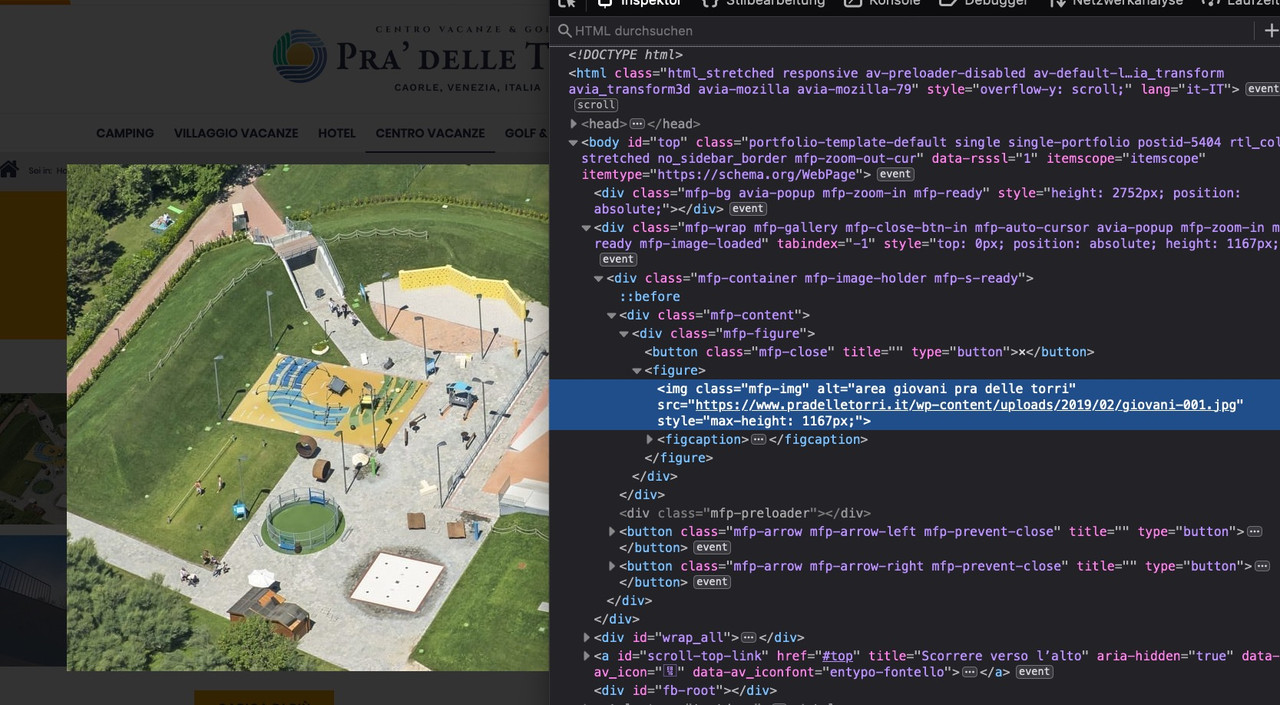The image size is (1280, 705).
Task: Collapse the mfp-content div node
Action: coord(612,316)
